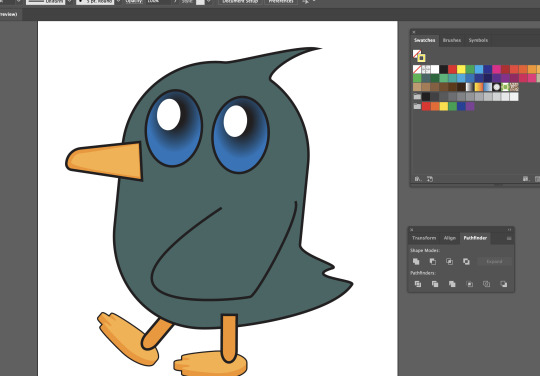The image size is (540, 376).
Task: Select the Registration swatch
Action: coord(426,69)
